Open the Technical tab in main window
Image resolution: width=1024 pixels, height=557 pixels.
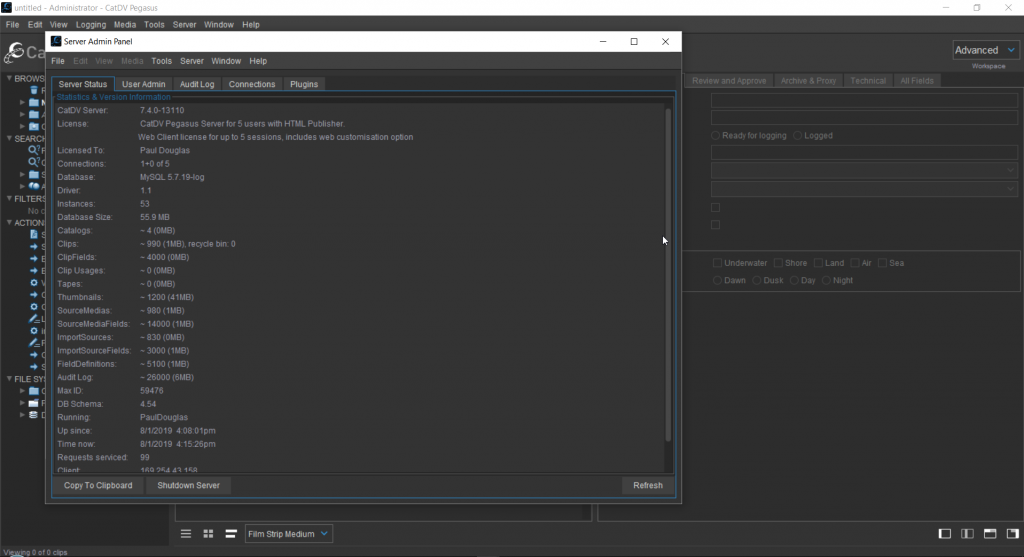point(868,81)
